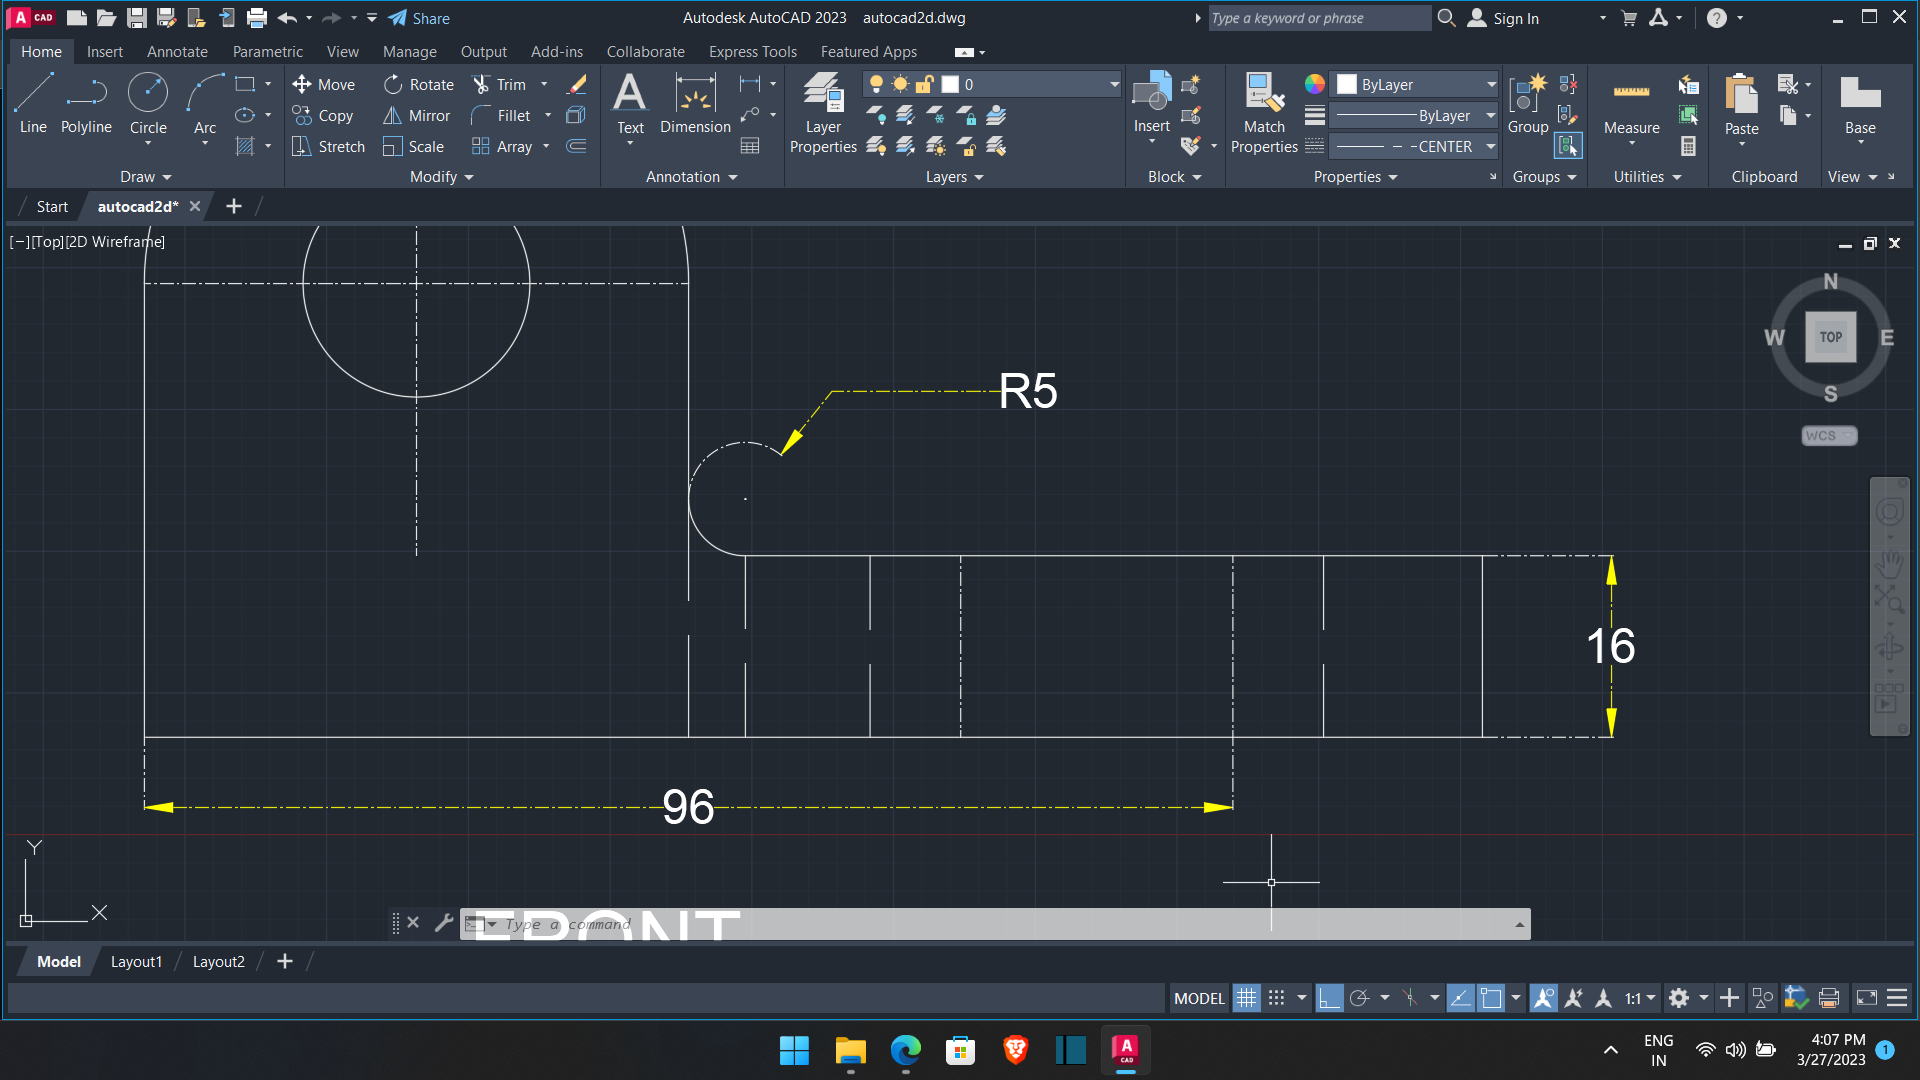Click the Move tool
This screenshot has width=1920, height=1080.
point(324,84)
